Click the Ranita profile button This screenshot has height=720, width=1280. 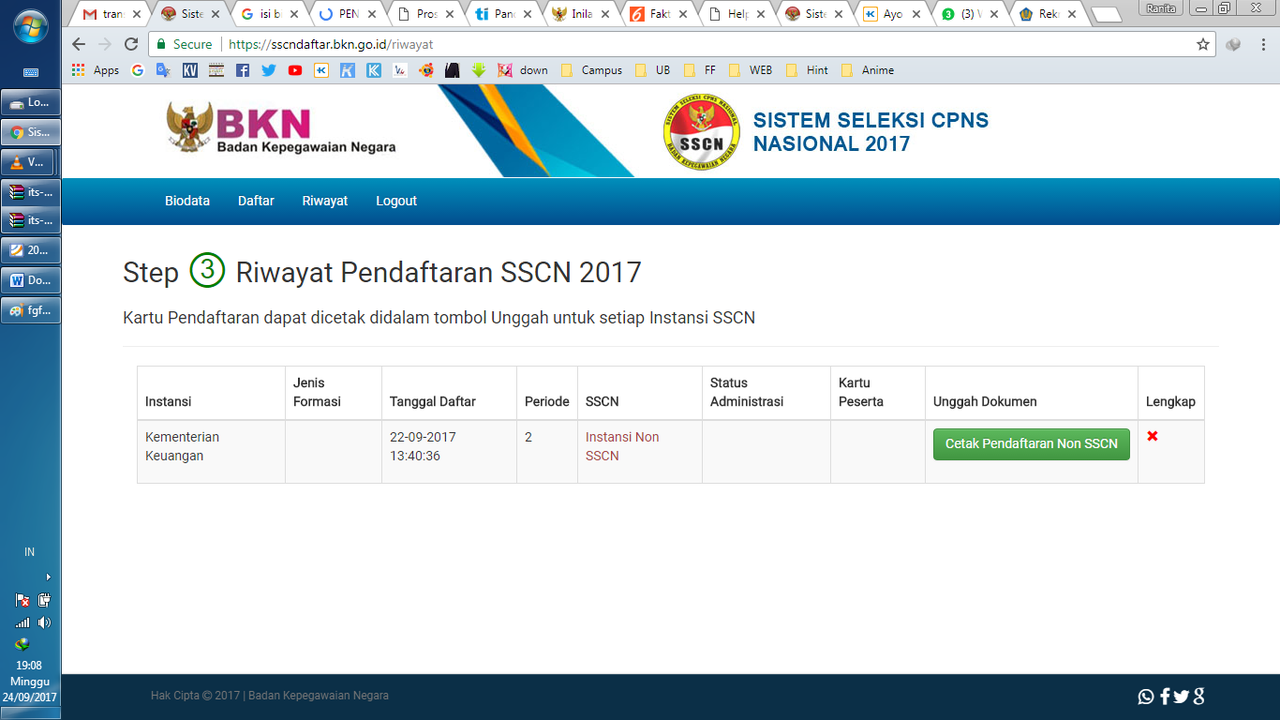(1161, 8)
